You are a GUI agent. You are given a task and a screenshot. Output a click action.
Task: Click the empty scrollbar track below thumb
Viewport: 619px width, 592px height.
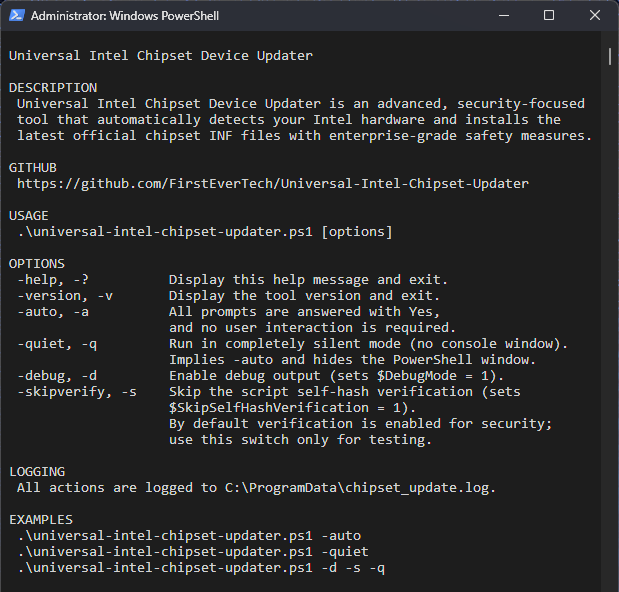tap(610, 350)
